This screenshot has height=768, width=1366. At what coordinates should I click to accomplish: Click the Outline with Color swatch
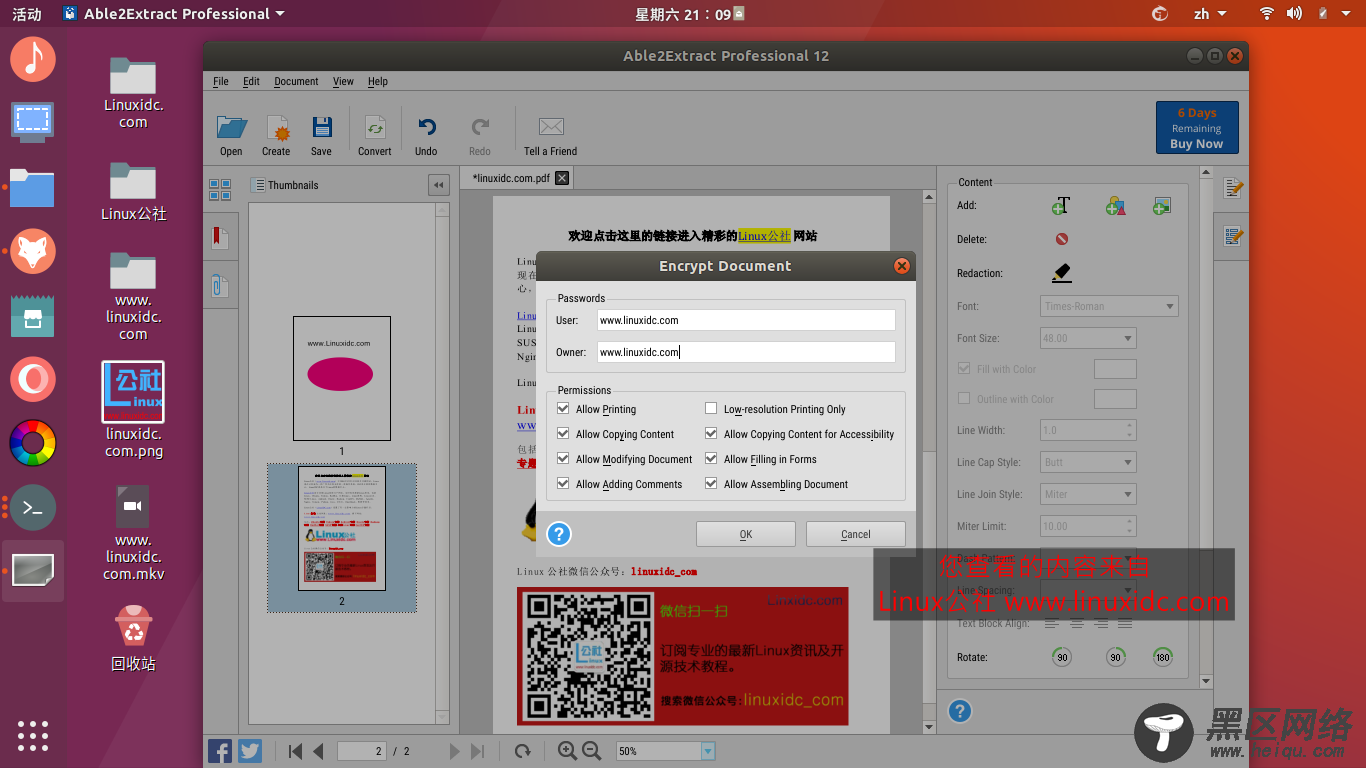coord(1115,399)
